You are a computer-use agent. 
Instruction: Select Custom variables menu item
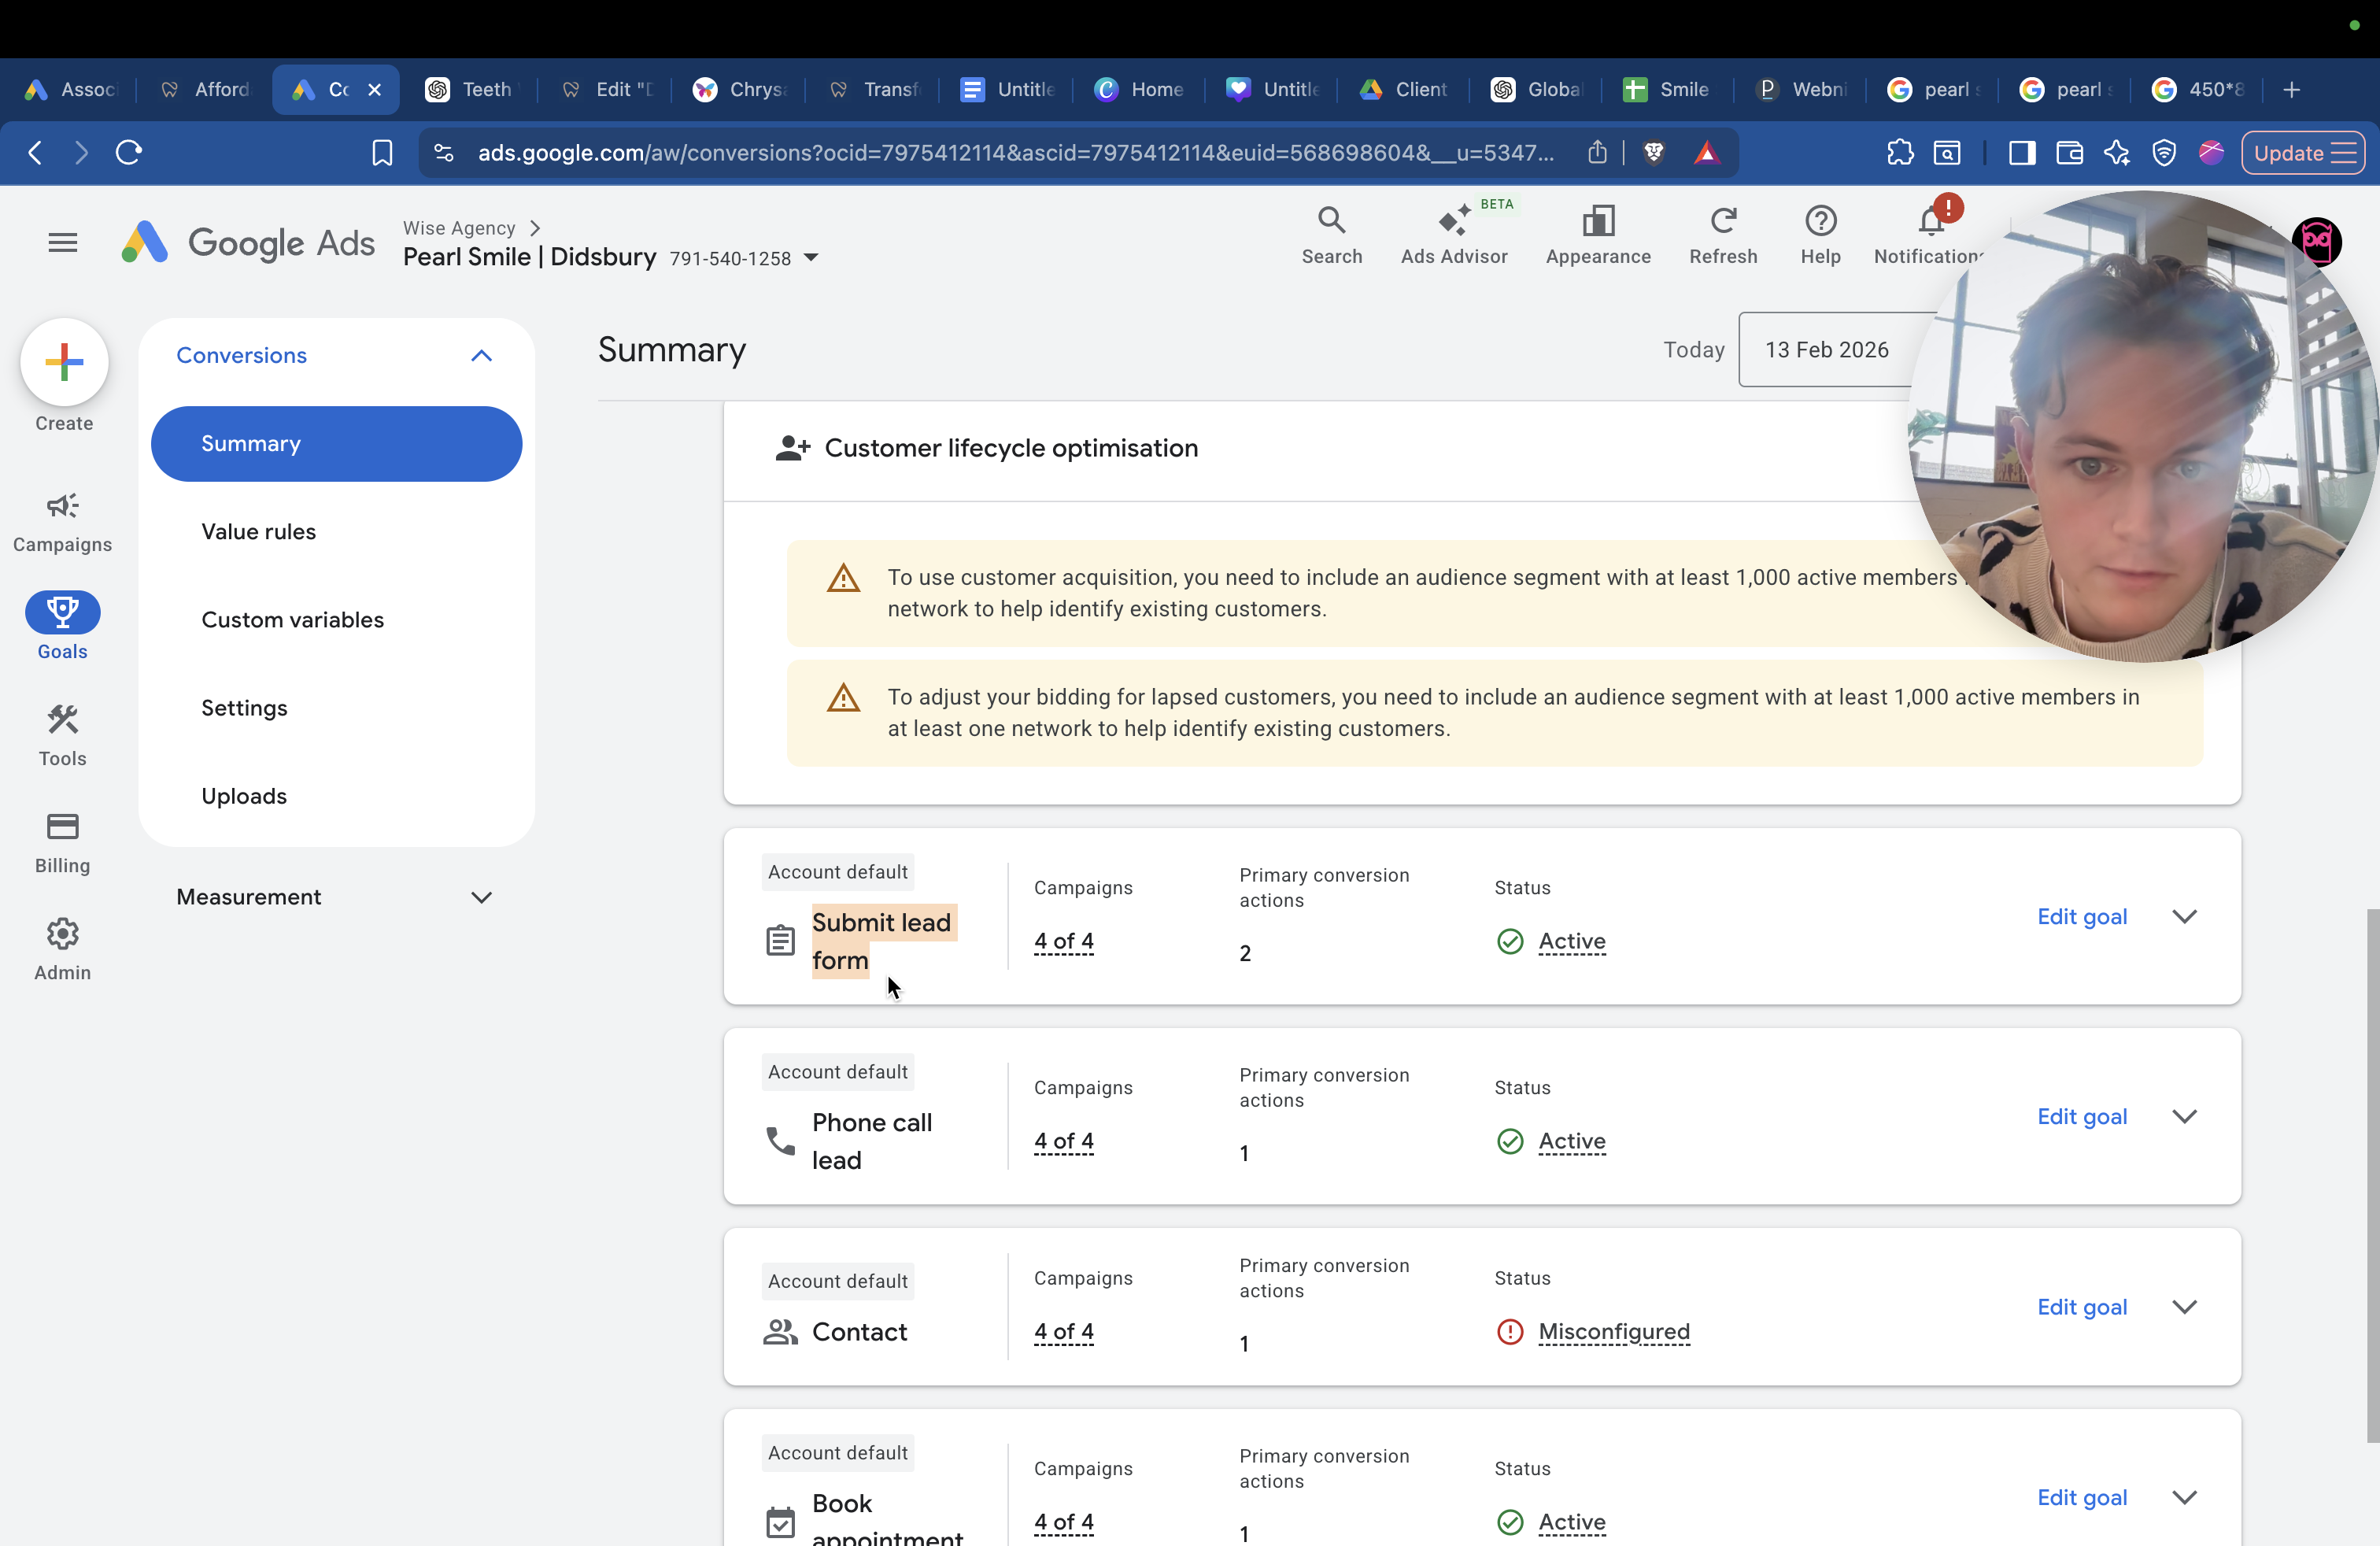[293, 619]
